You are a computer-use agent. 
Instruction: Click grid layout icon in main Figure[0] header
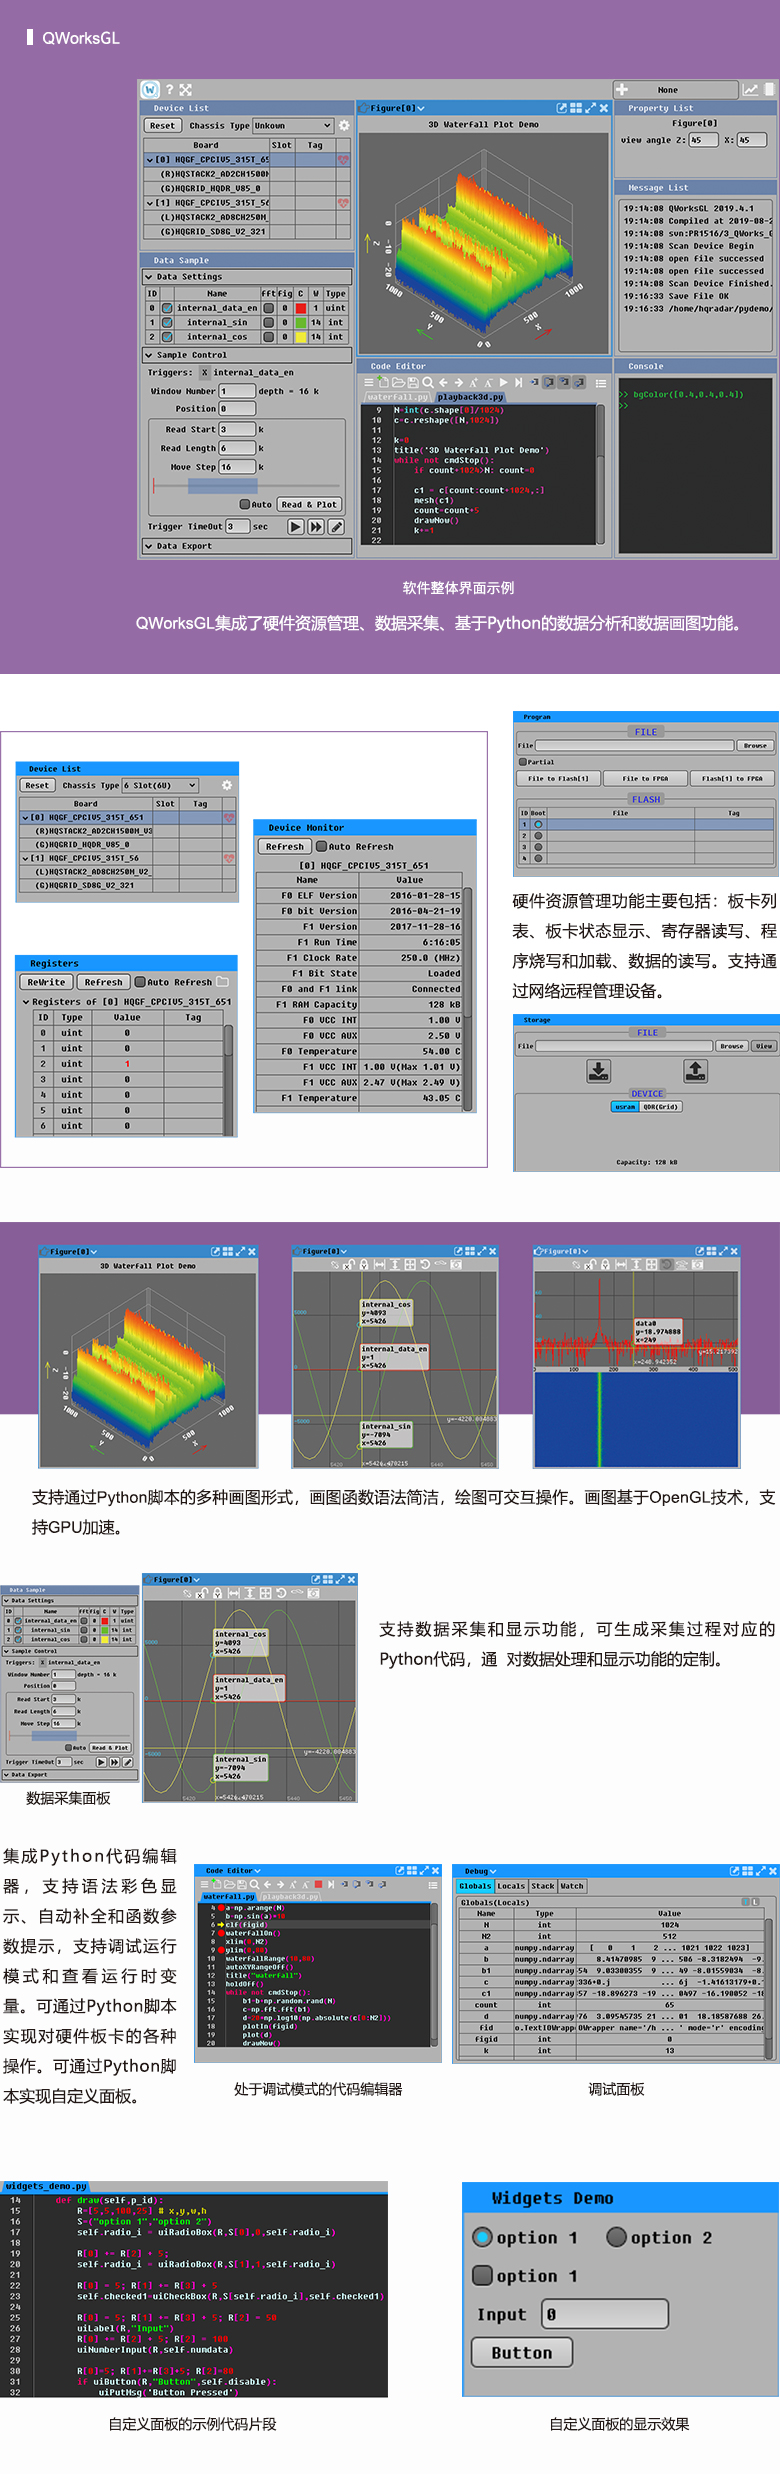click(x=576, y=108)
